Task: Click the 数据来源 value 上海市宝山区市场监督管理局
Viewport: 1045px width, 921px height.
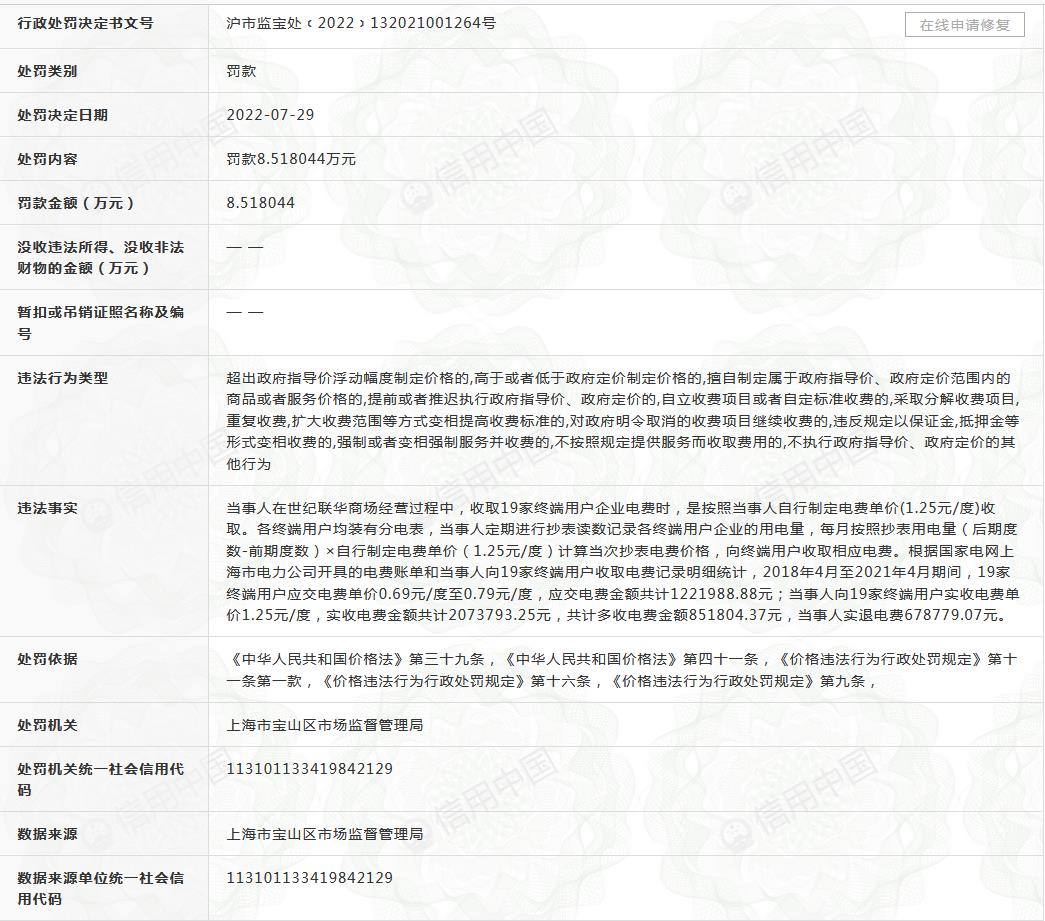Action: click(325, 834)
